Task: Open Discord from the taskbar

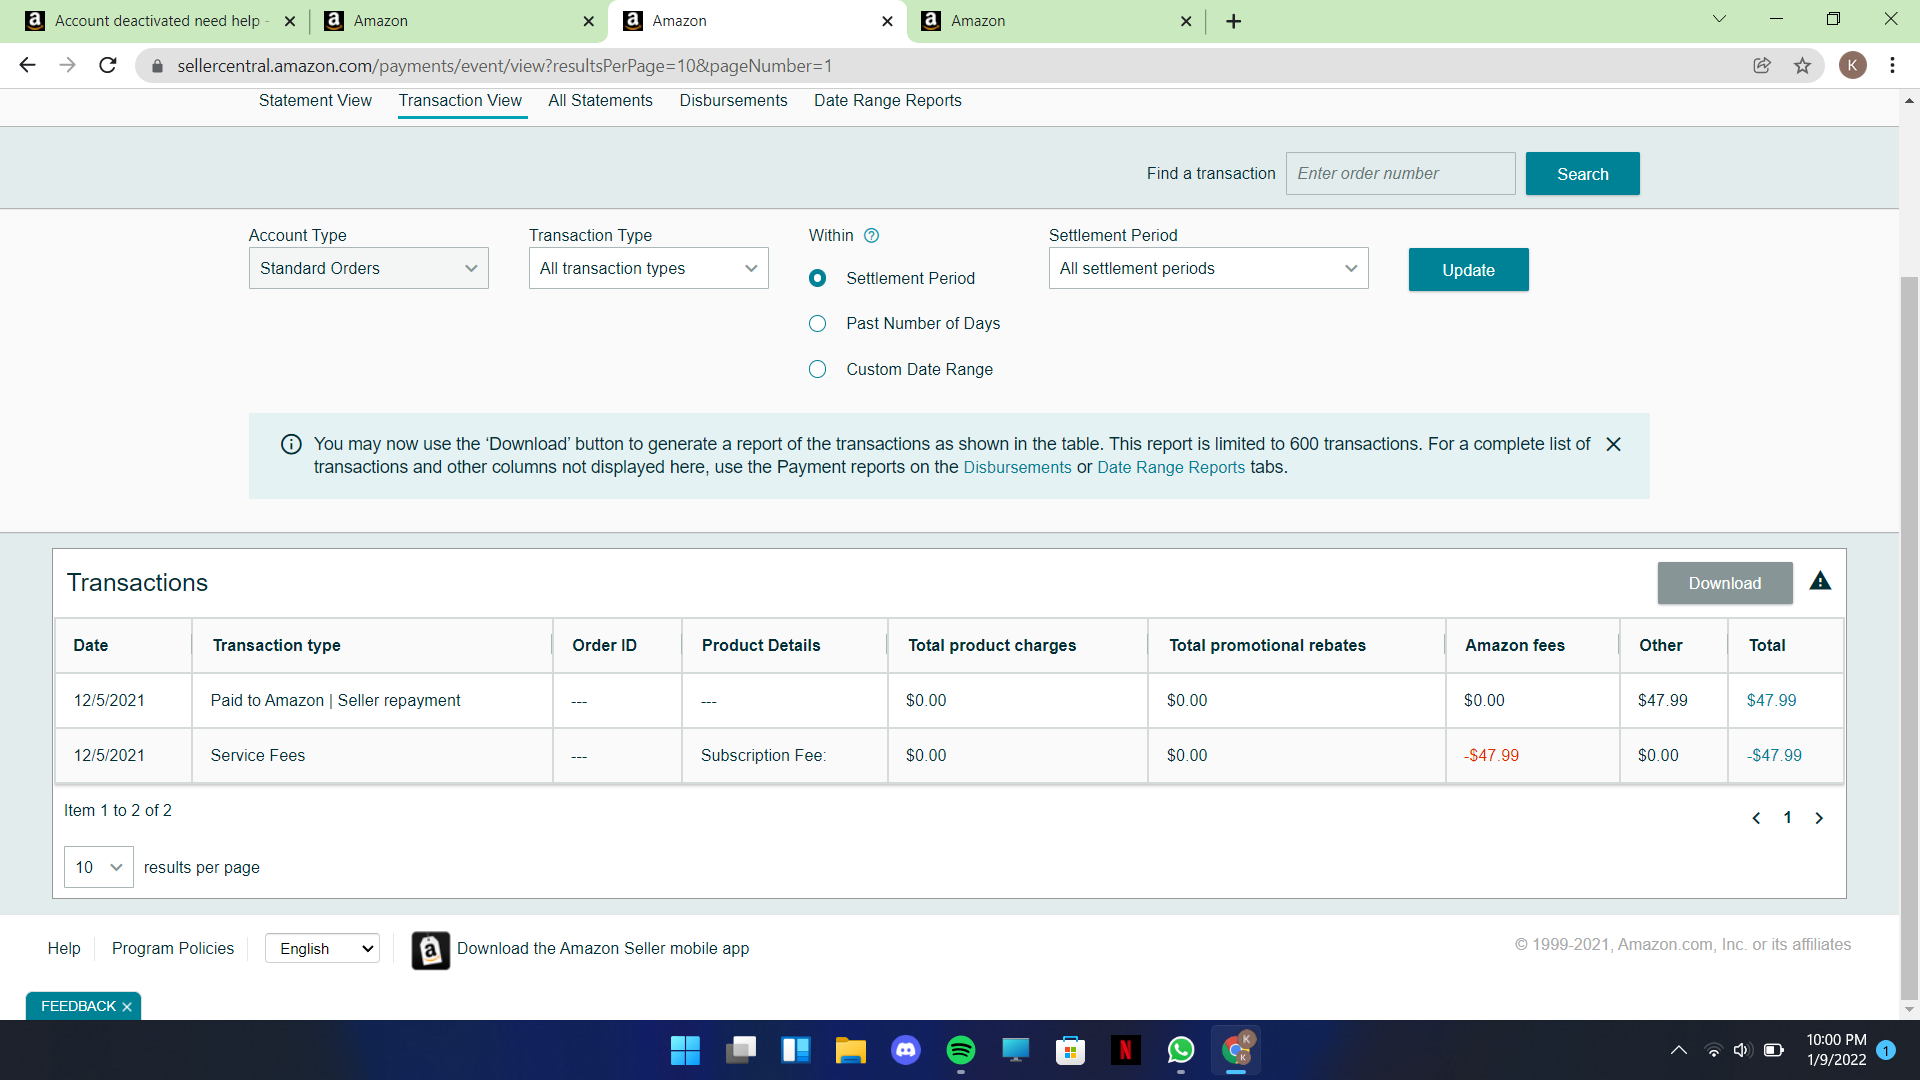Action: pos(906,1050)
